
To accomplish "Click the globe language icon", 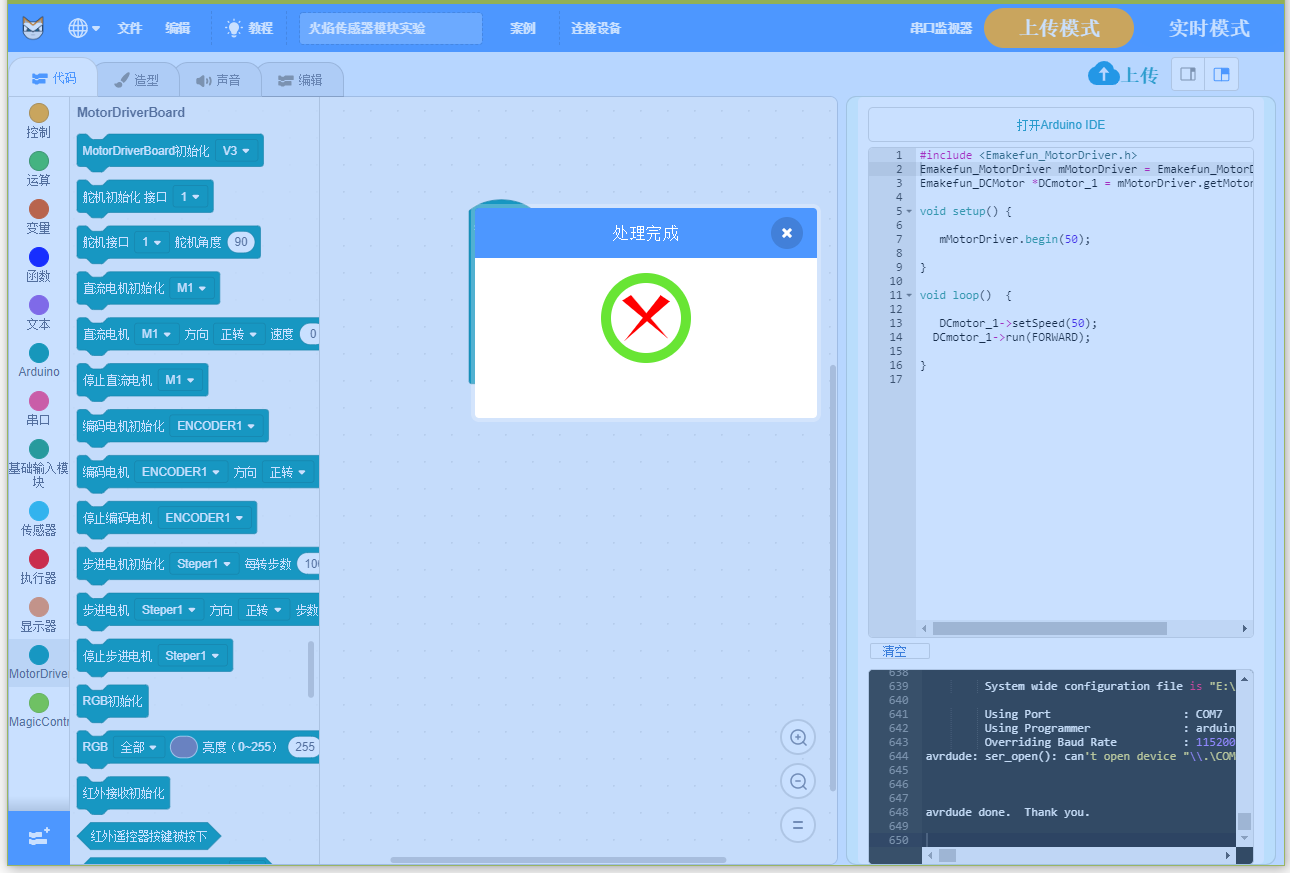I will (x=79, y=28).
